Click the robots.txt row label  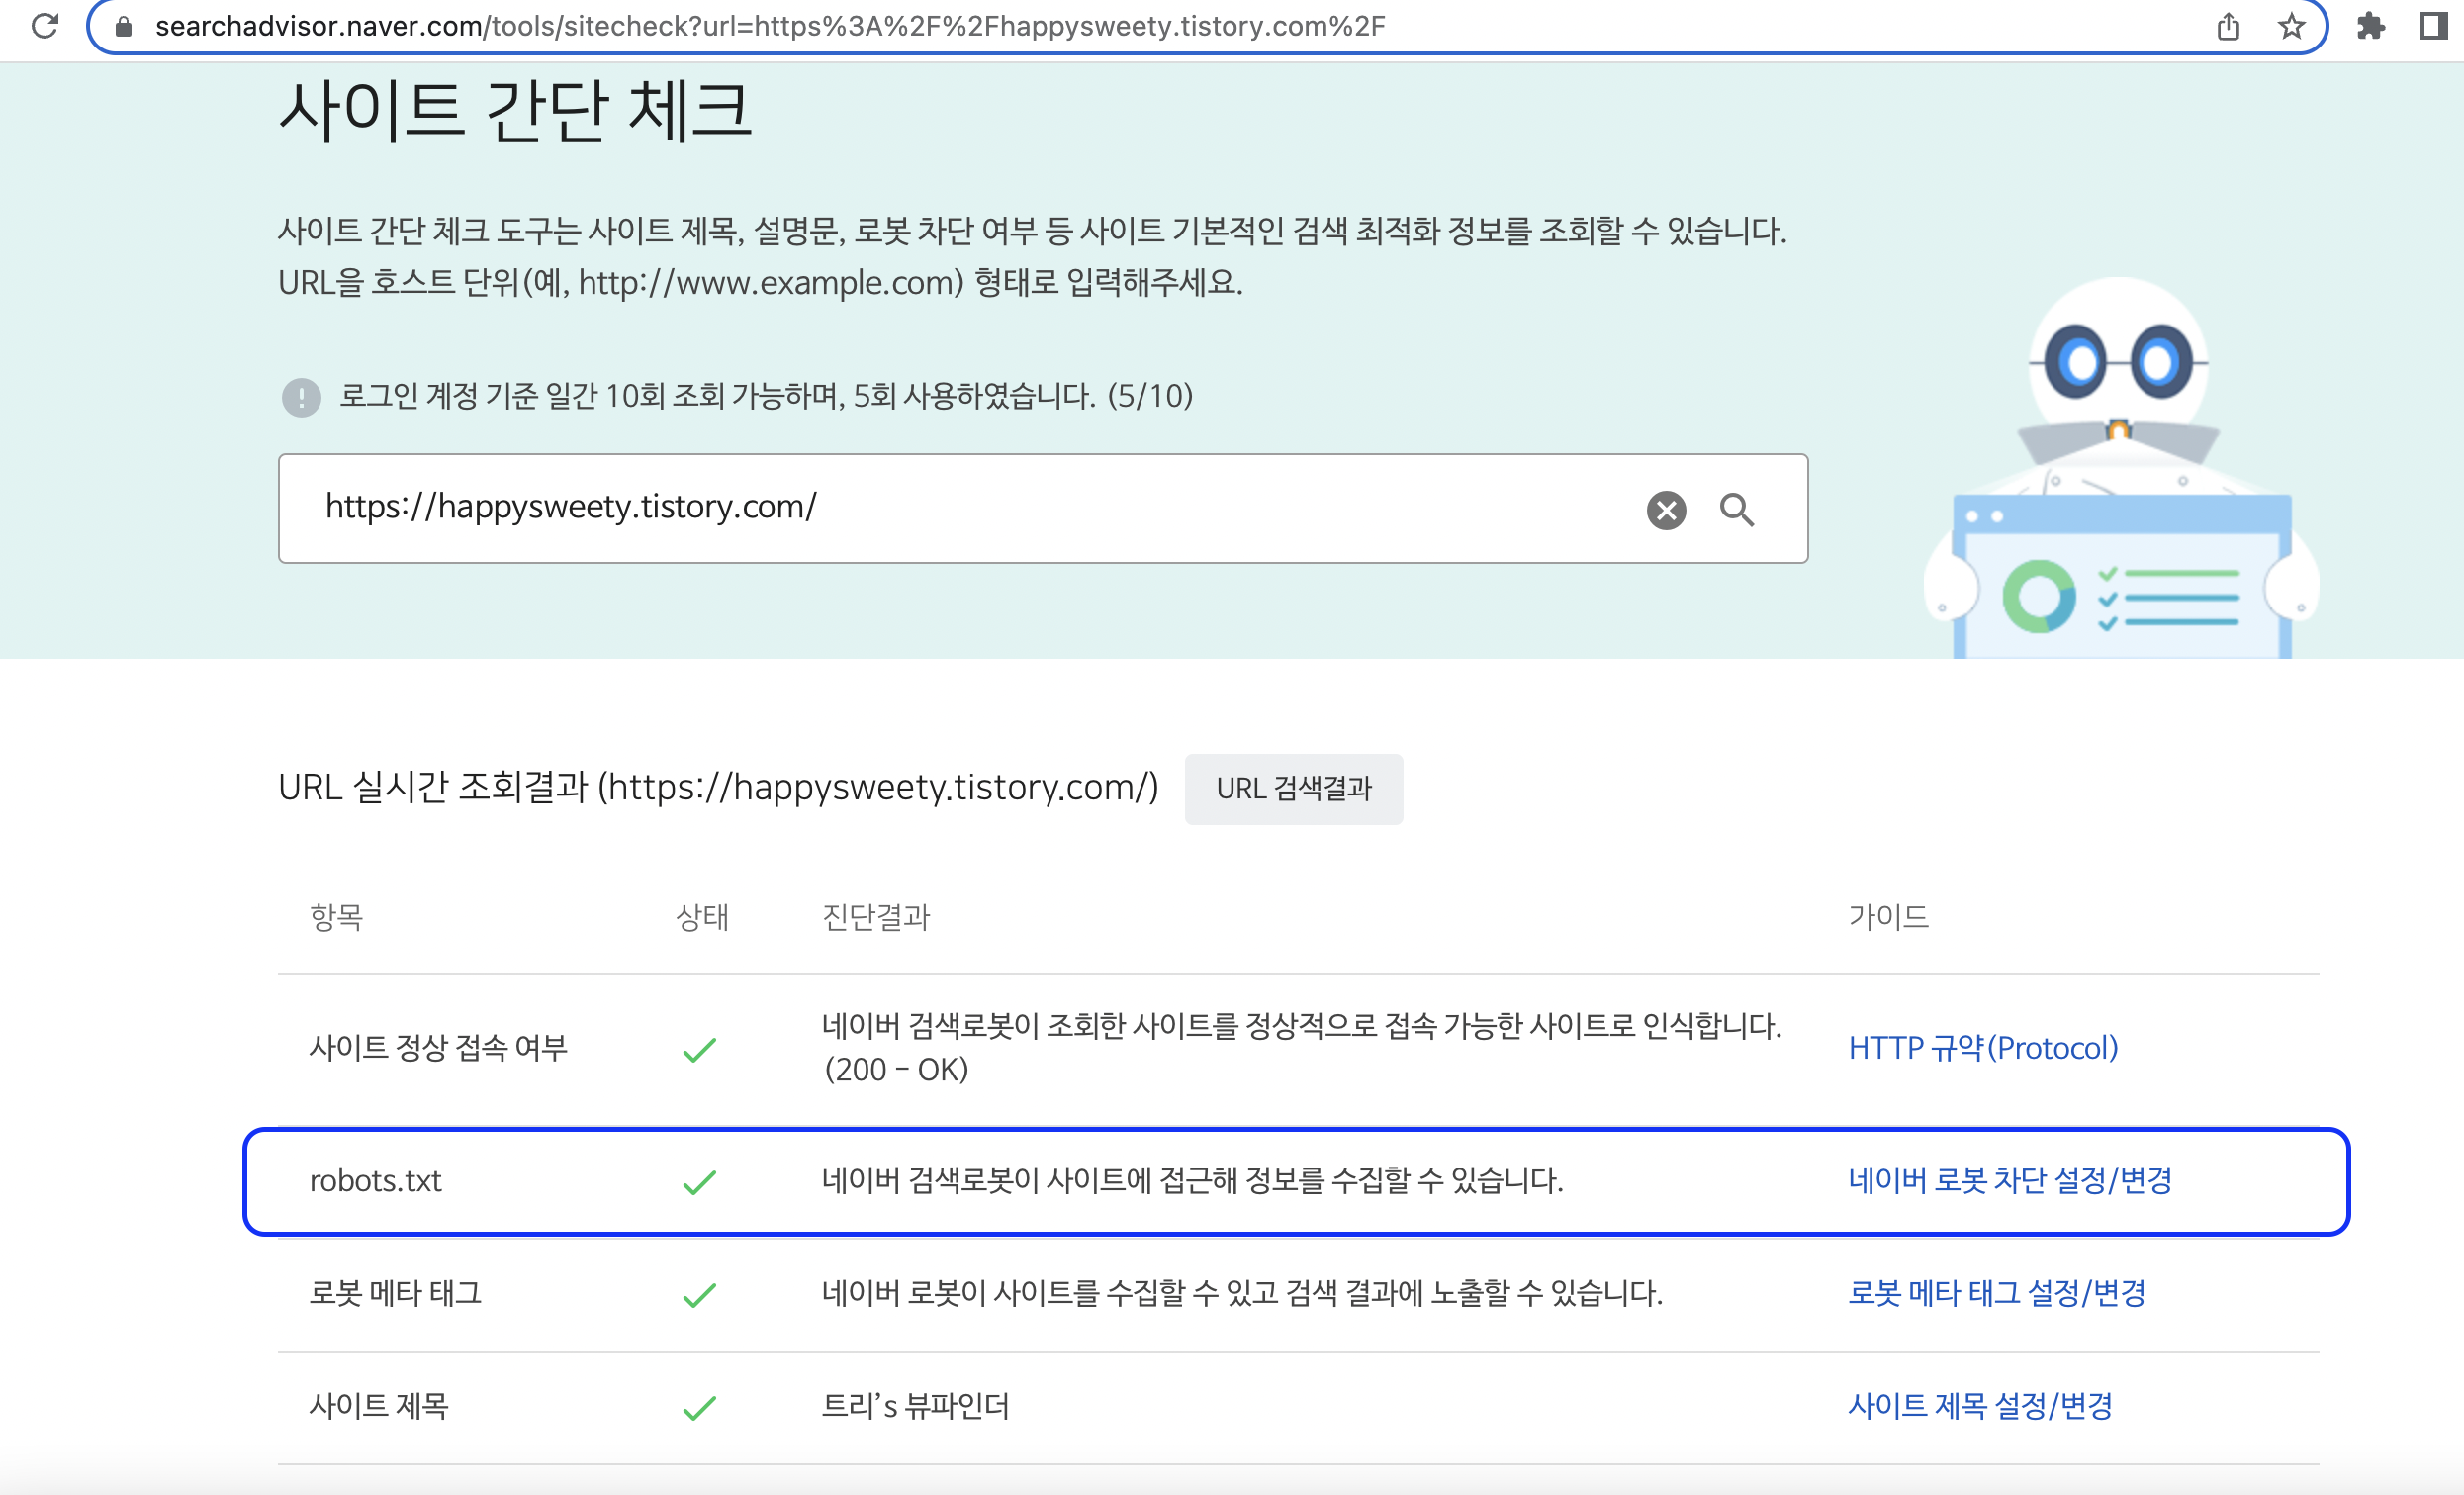point(375,1181)
